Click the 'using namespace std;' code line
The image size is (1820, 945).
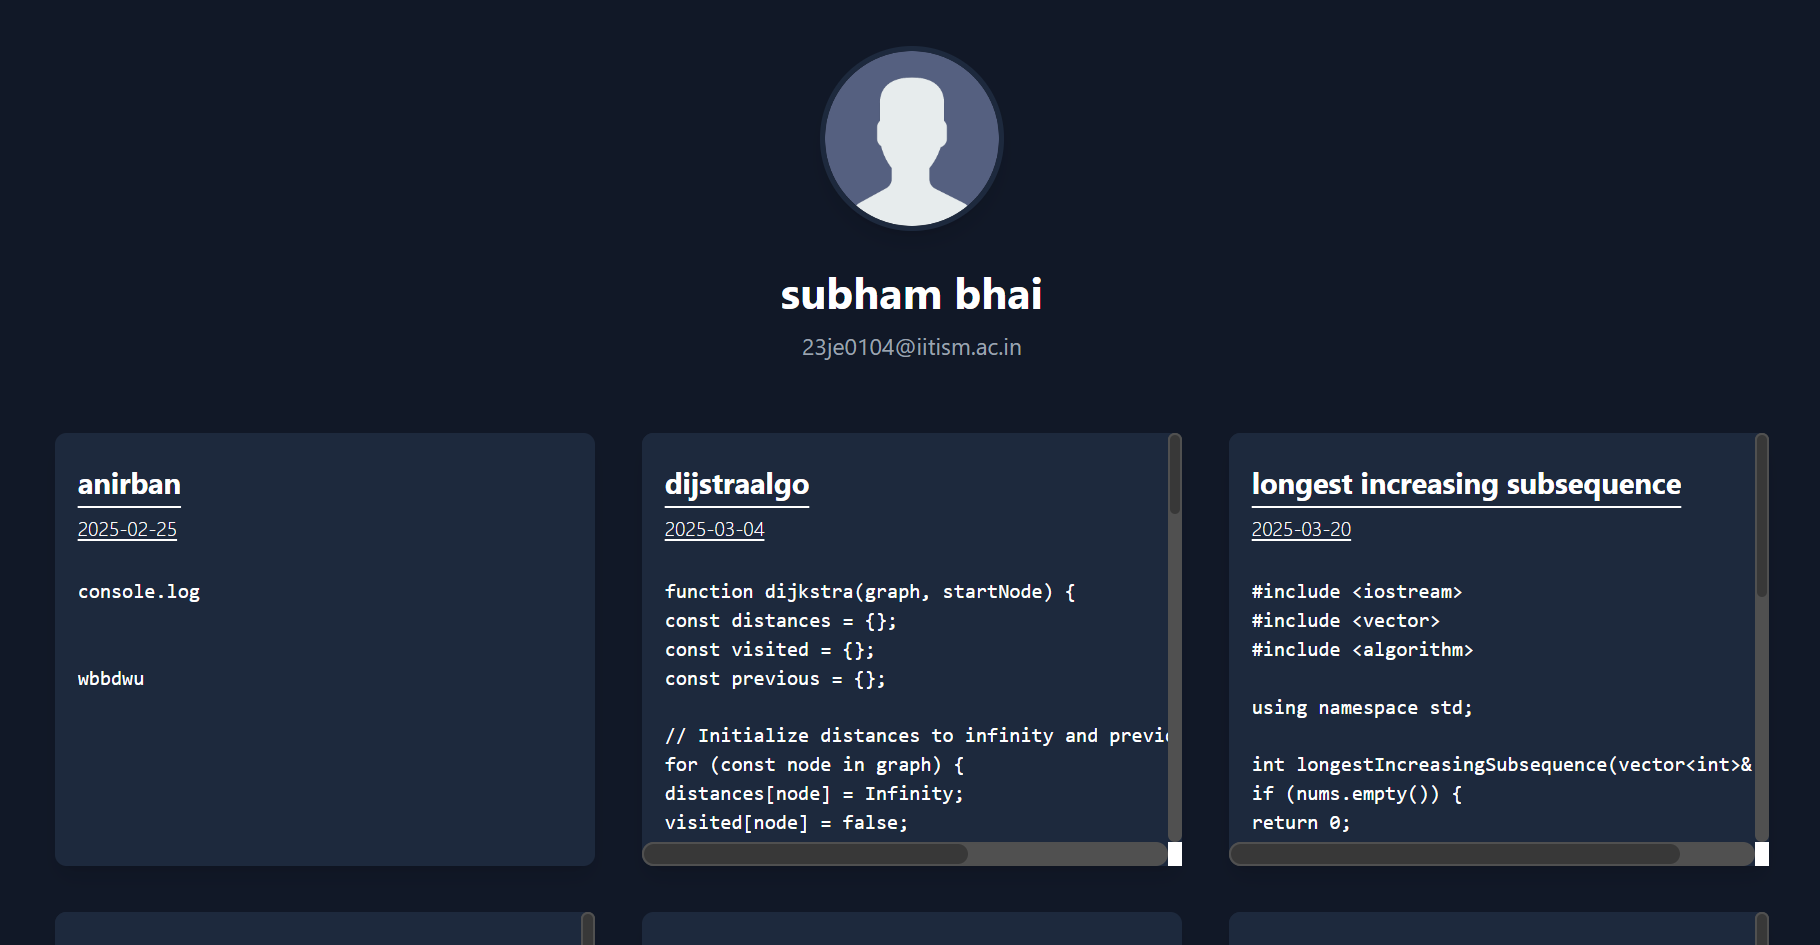tap(1361, 708)
